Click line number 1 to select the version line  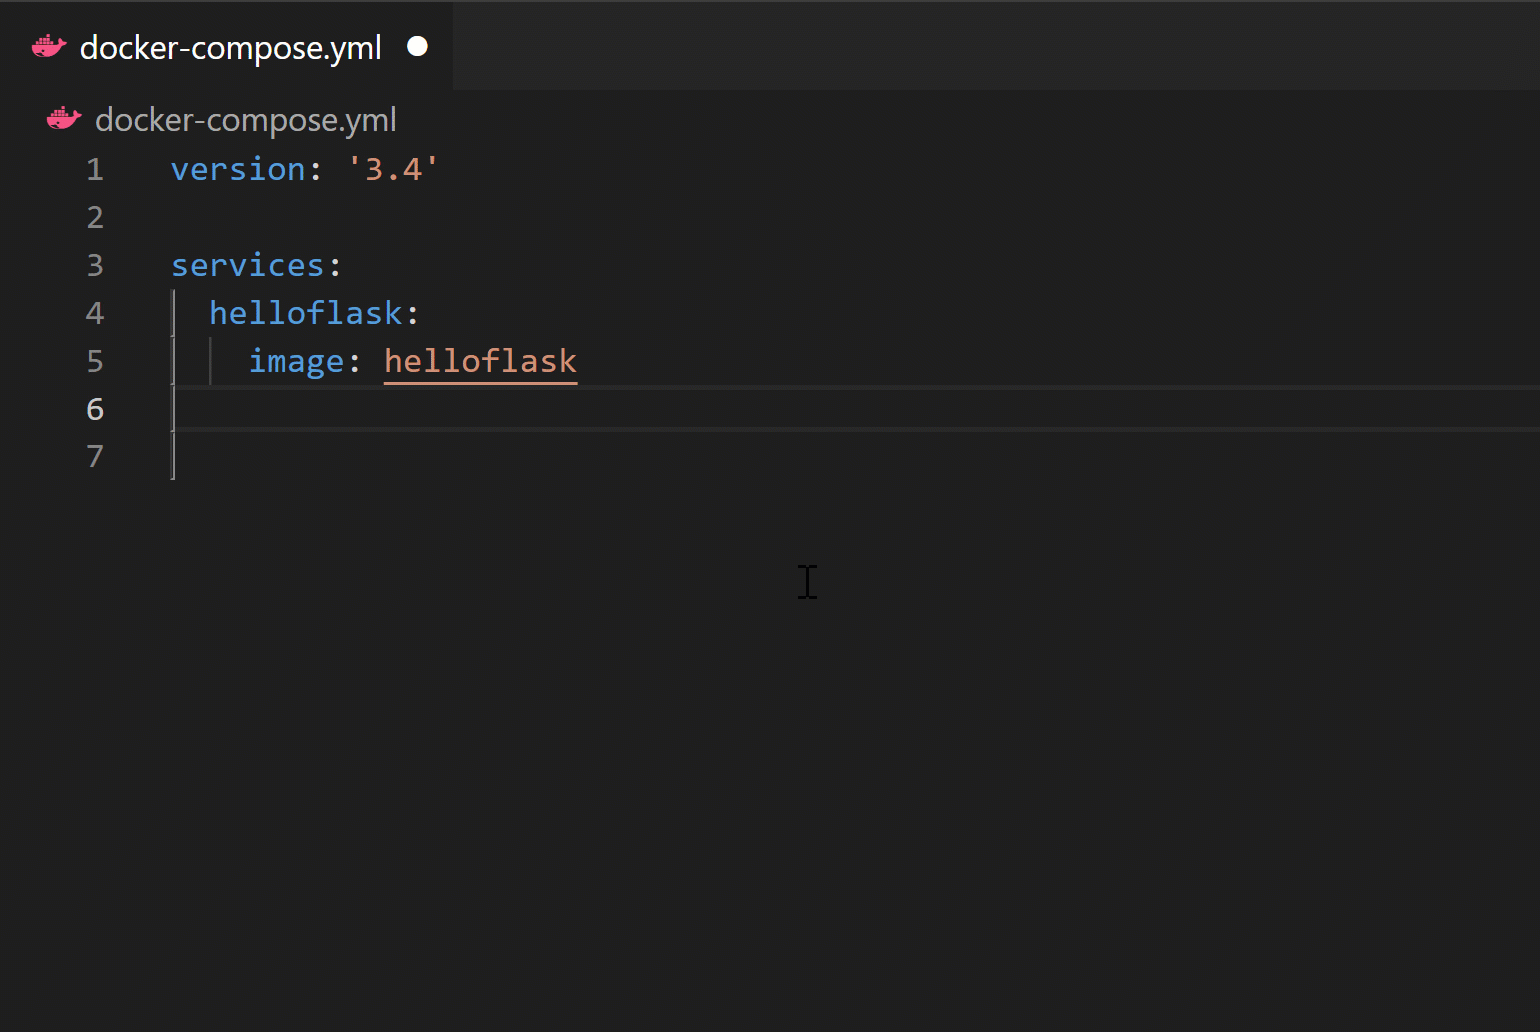pyautogui.click(x=94, y=169)
